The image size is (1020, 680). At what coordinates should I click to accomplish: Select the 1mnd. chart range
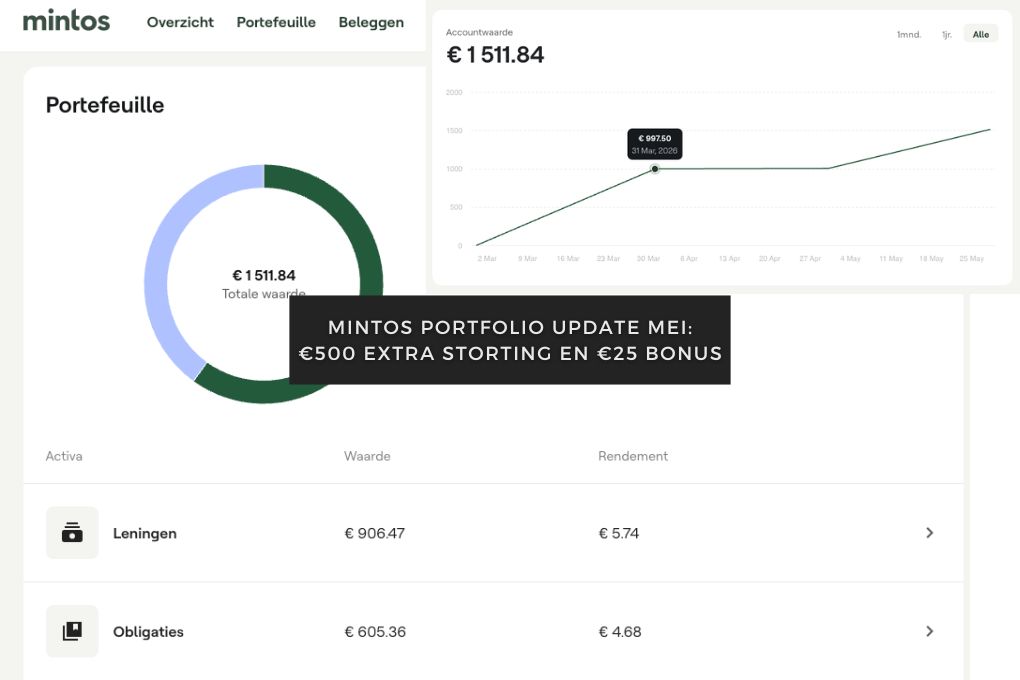pos(909,34)
